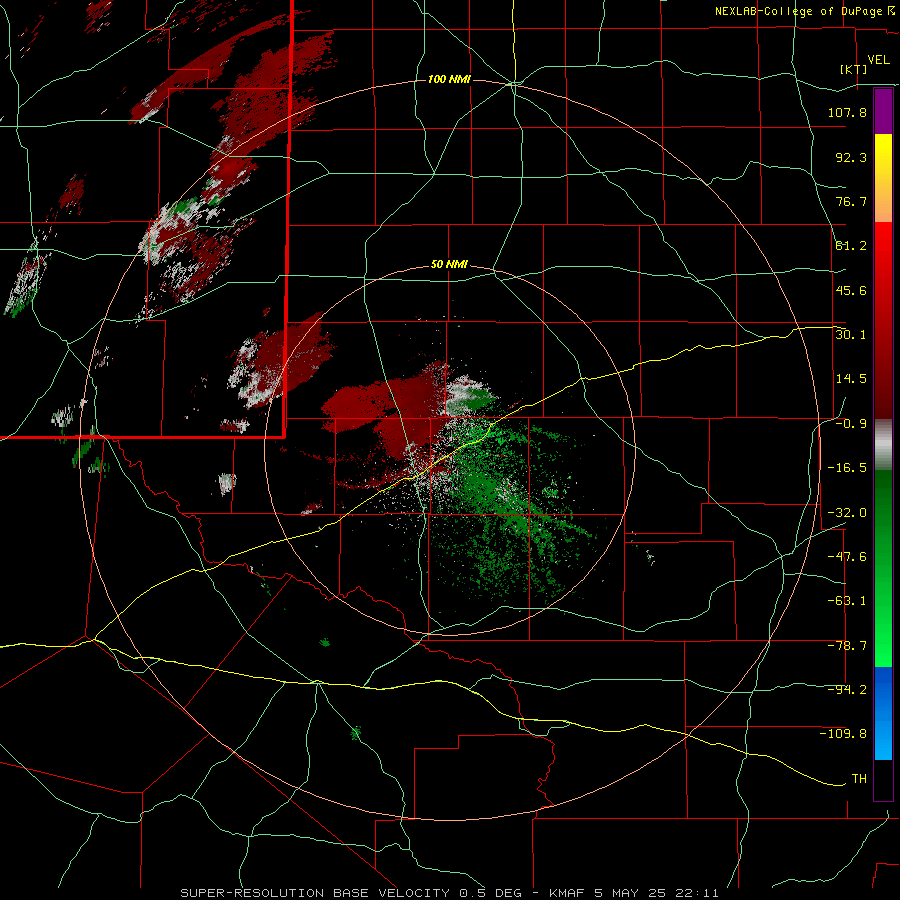Click the -109.8 velocity scale value
900x900 pixels.
tap(843, 734)
